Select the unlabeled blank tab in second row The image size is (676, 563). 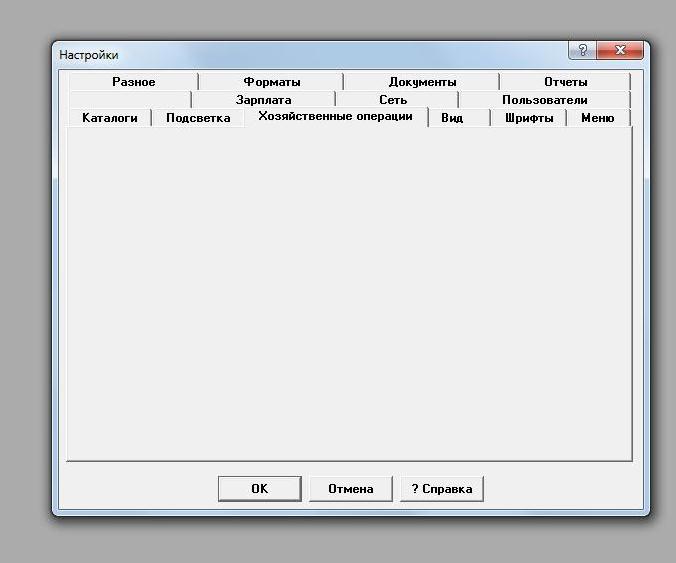tap(130, 100)
